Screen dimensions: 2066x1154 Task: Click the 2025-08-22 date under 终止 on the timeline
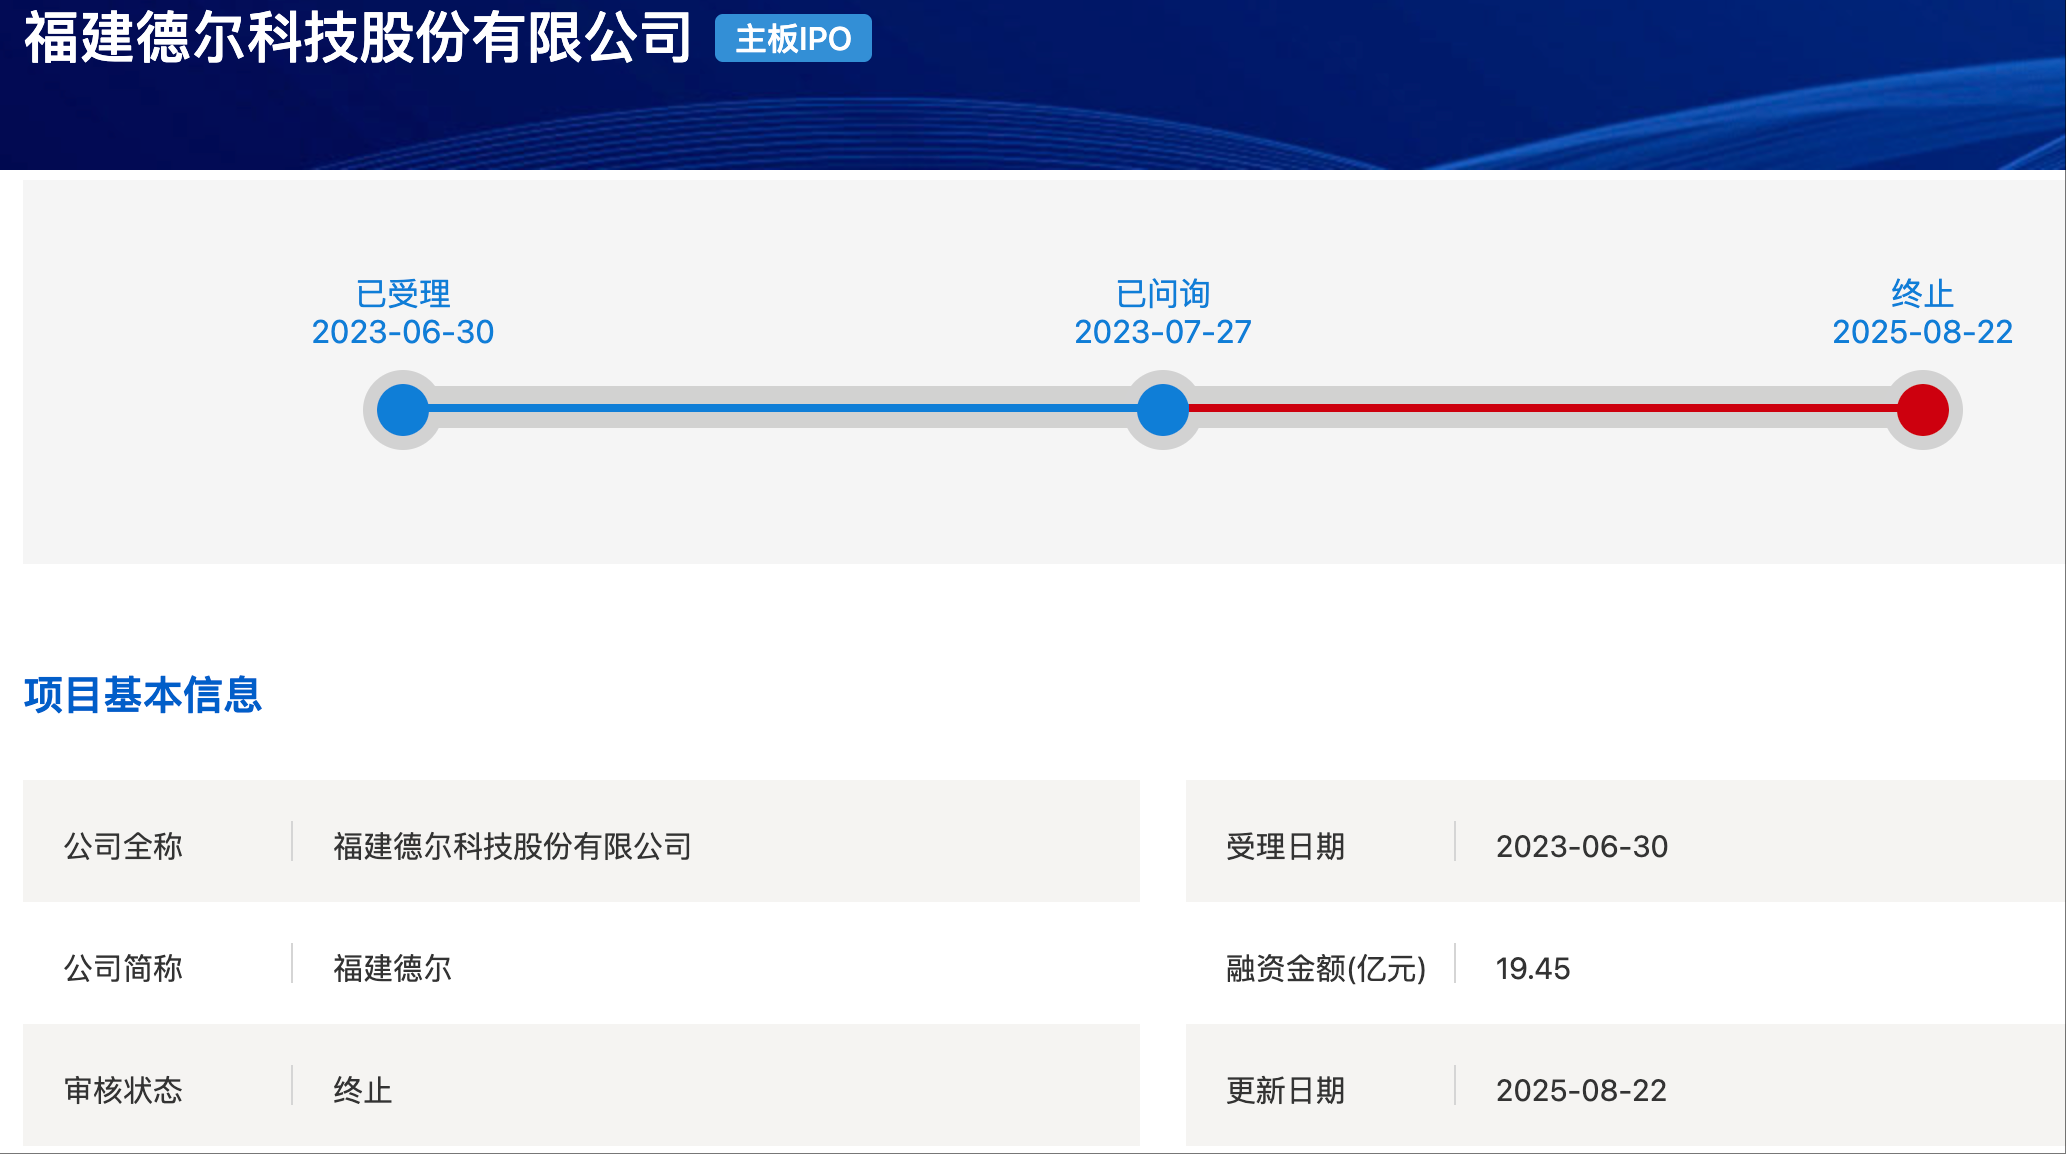click(x=1922, y=332)
